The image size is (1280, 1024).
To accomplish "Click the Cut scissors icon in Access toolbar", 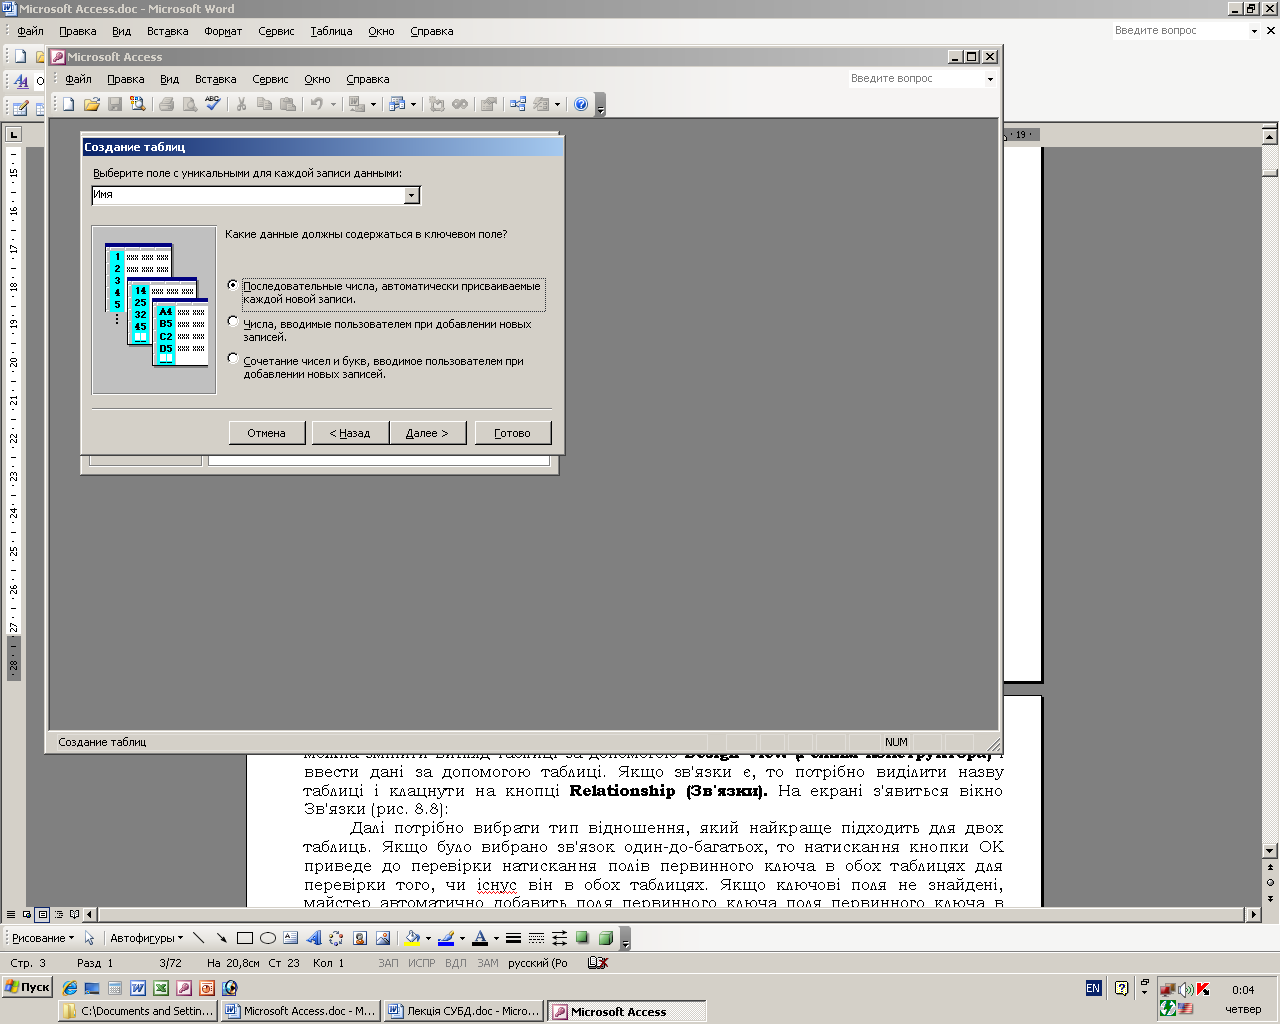I will 241,104.
